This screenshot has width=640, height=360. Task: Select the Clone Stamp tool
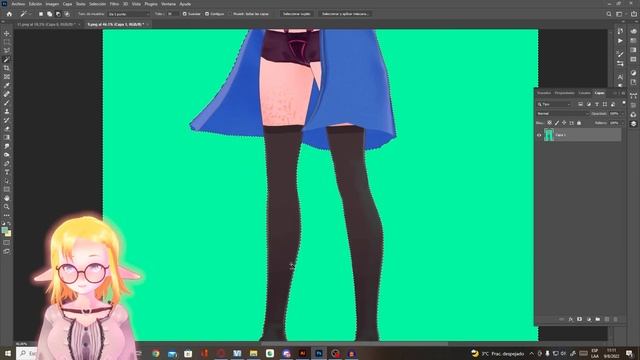pyautogui.click(x=7, y=111)
